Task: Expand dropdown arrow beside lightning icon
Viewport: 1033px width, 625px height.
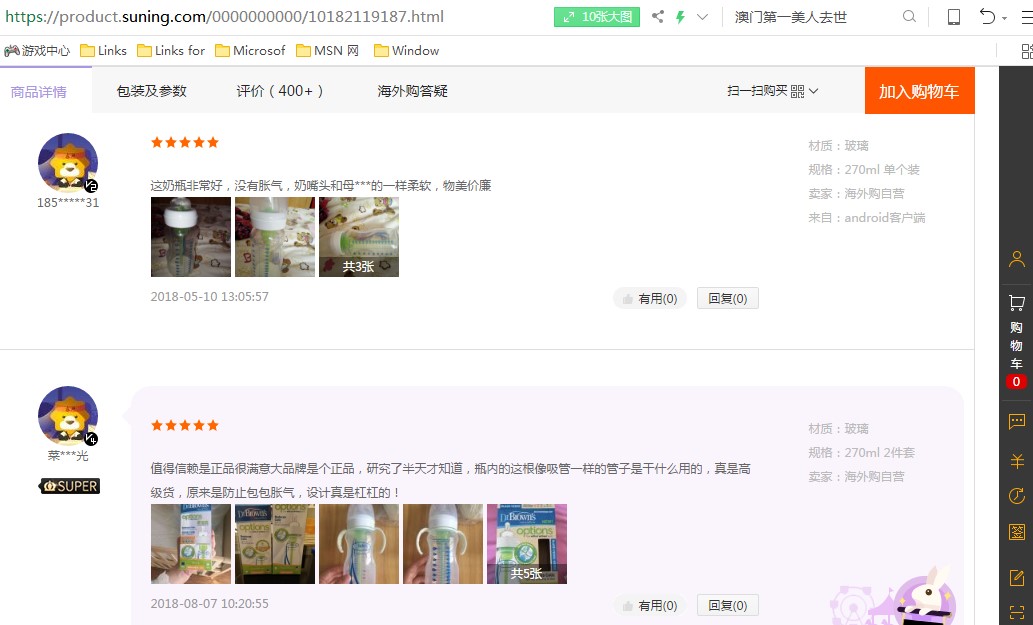Action: (702, 17)
